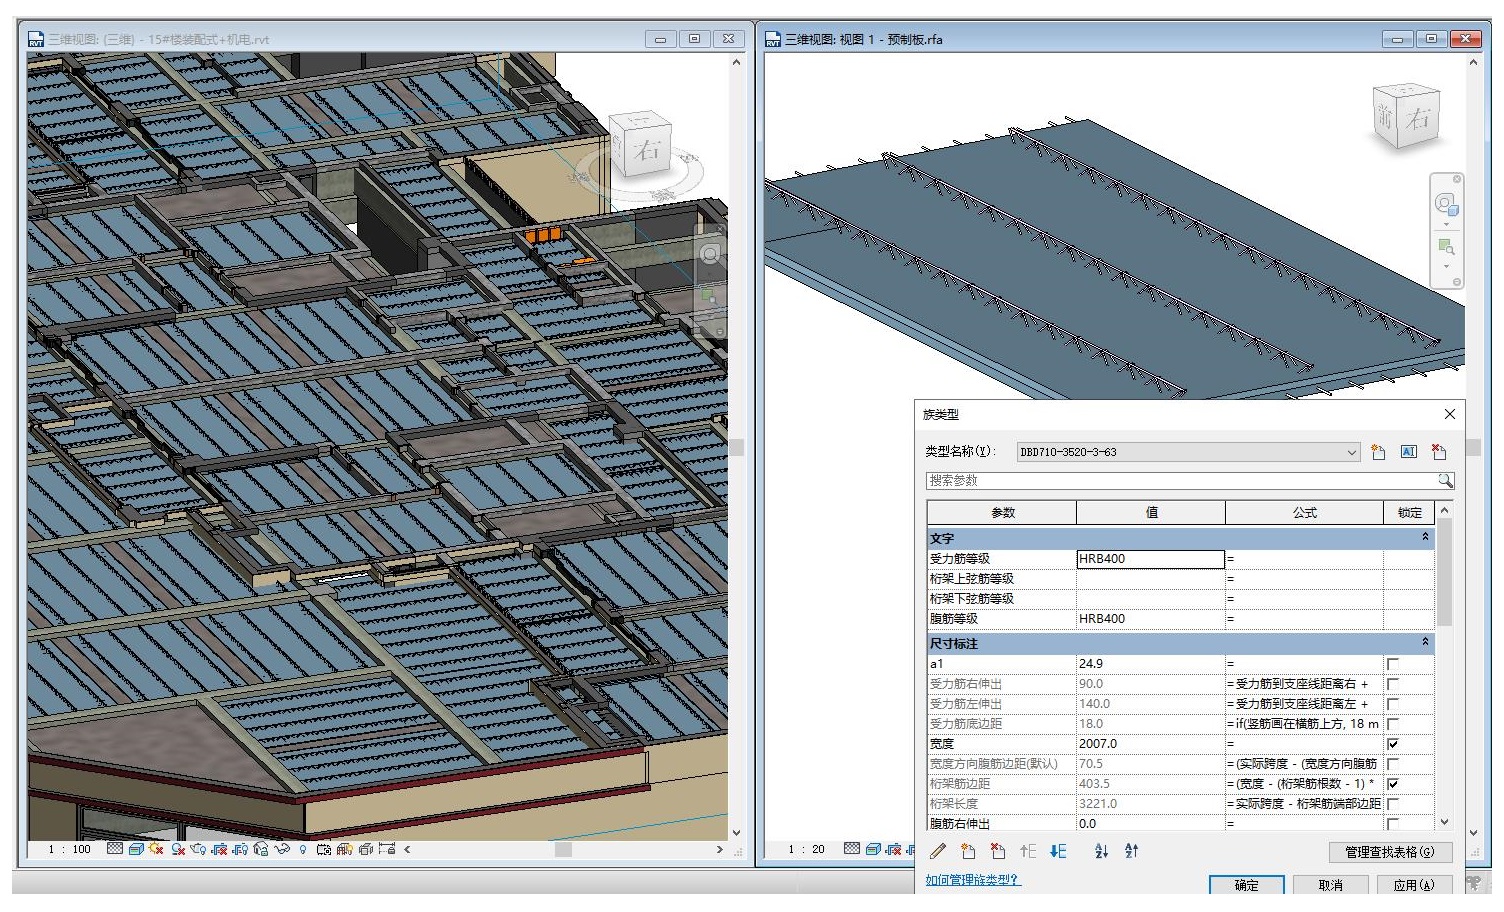This screenshot has width=1504, height=912.
Task: Toggle lock checkbox for 宽度方向腹筋边距
Action: pos(1393,764)
